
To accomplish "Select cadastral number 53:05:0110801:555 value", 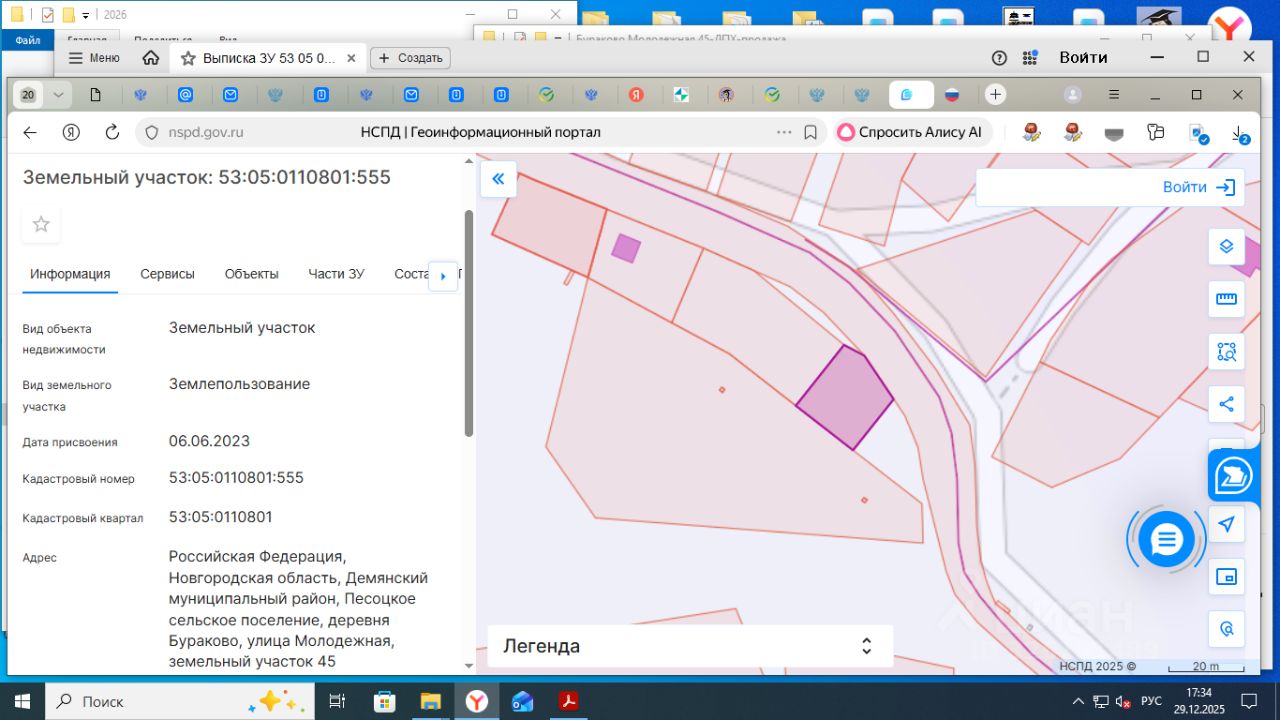I will tap(236, 478).
